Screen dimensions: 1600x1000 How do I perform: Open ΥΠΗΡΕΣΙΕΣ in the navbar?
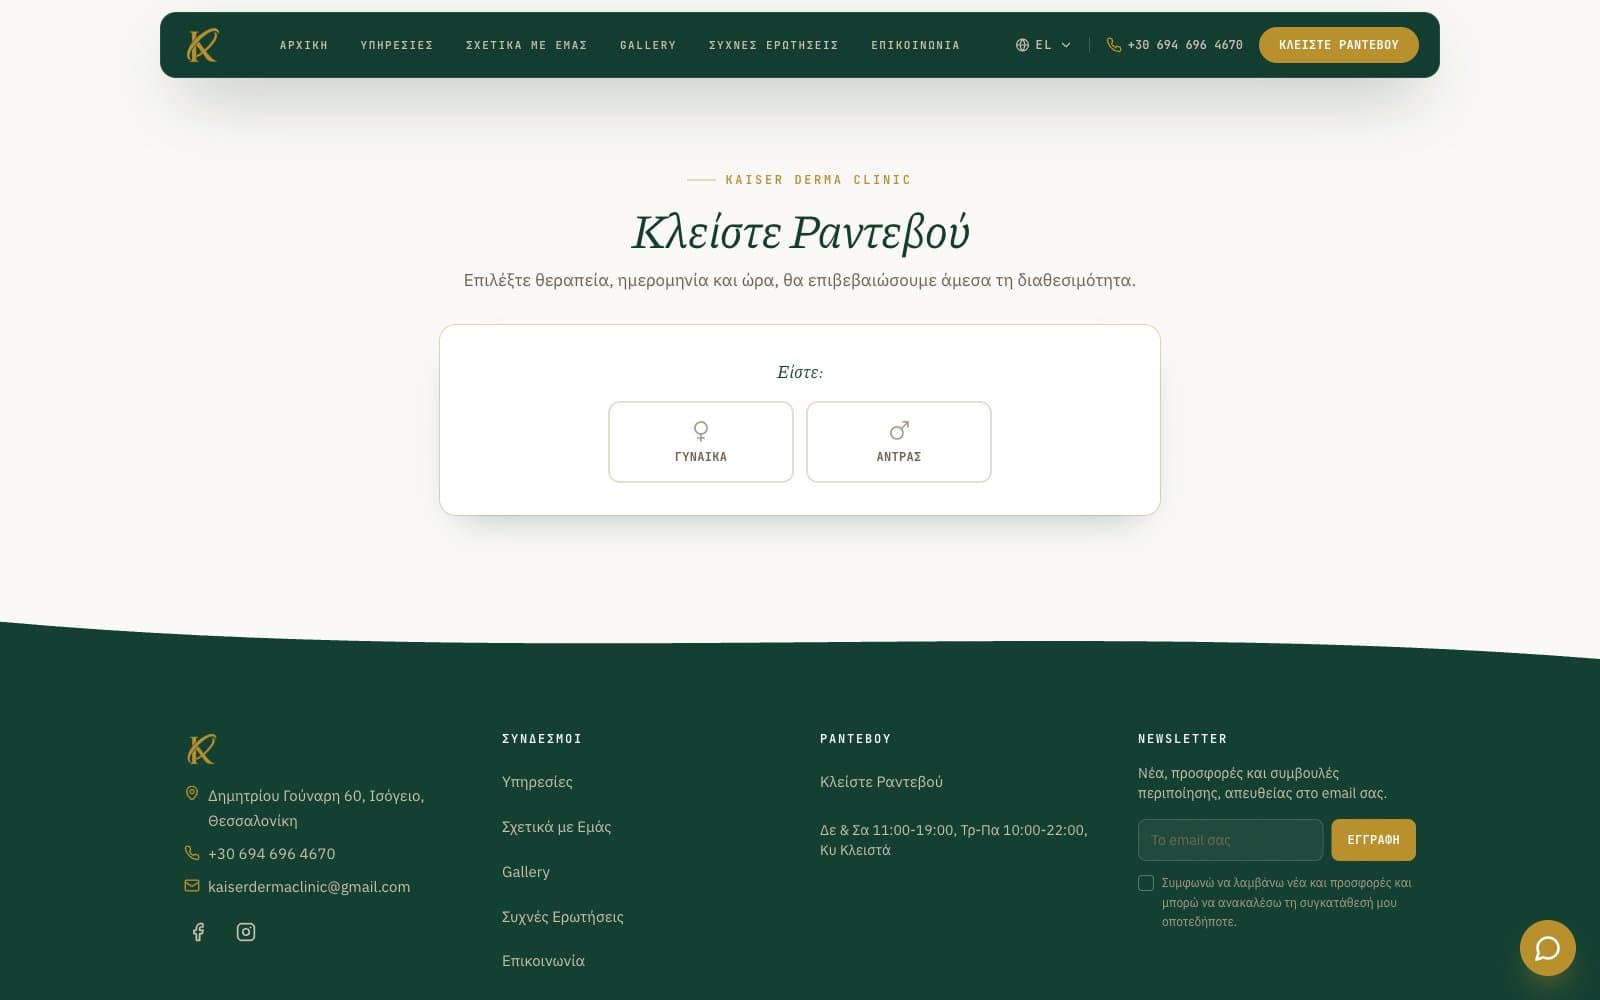tap(397, 45)
